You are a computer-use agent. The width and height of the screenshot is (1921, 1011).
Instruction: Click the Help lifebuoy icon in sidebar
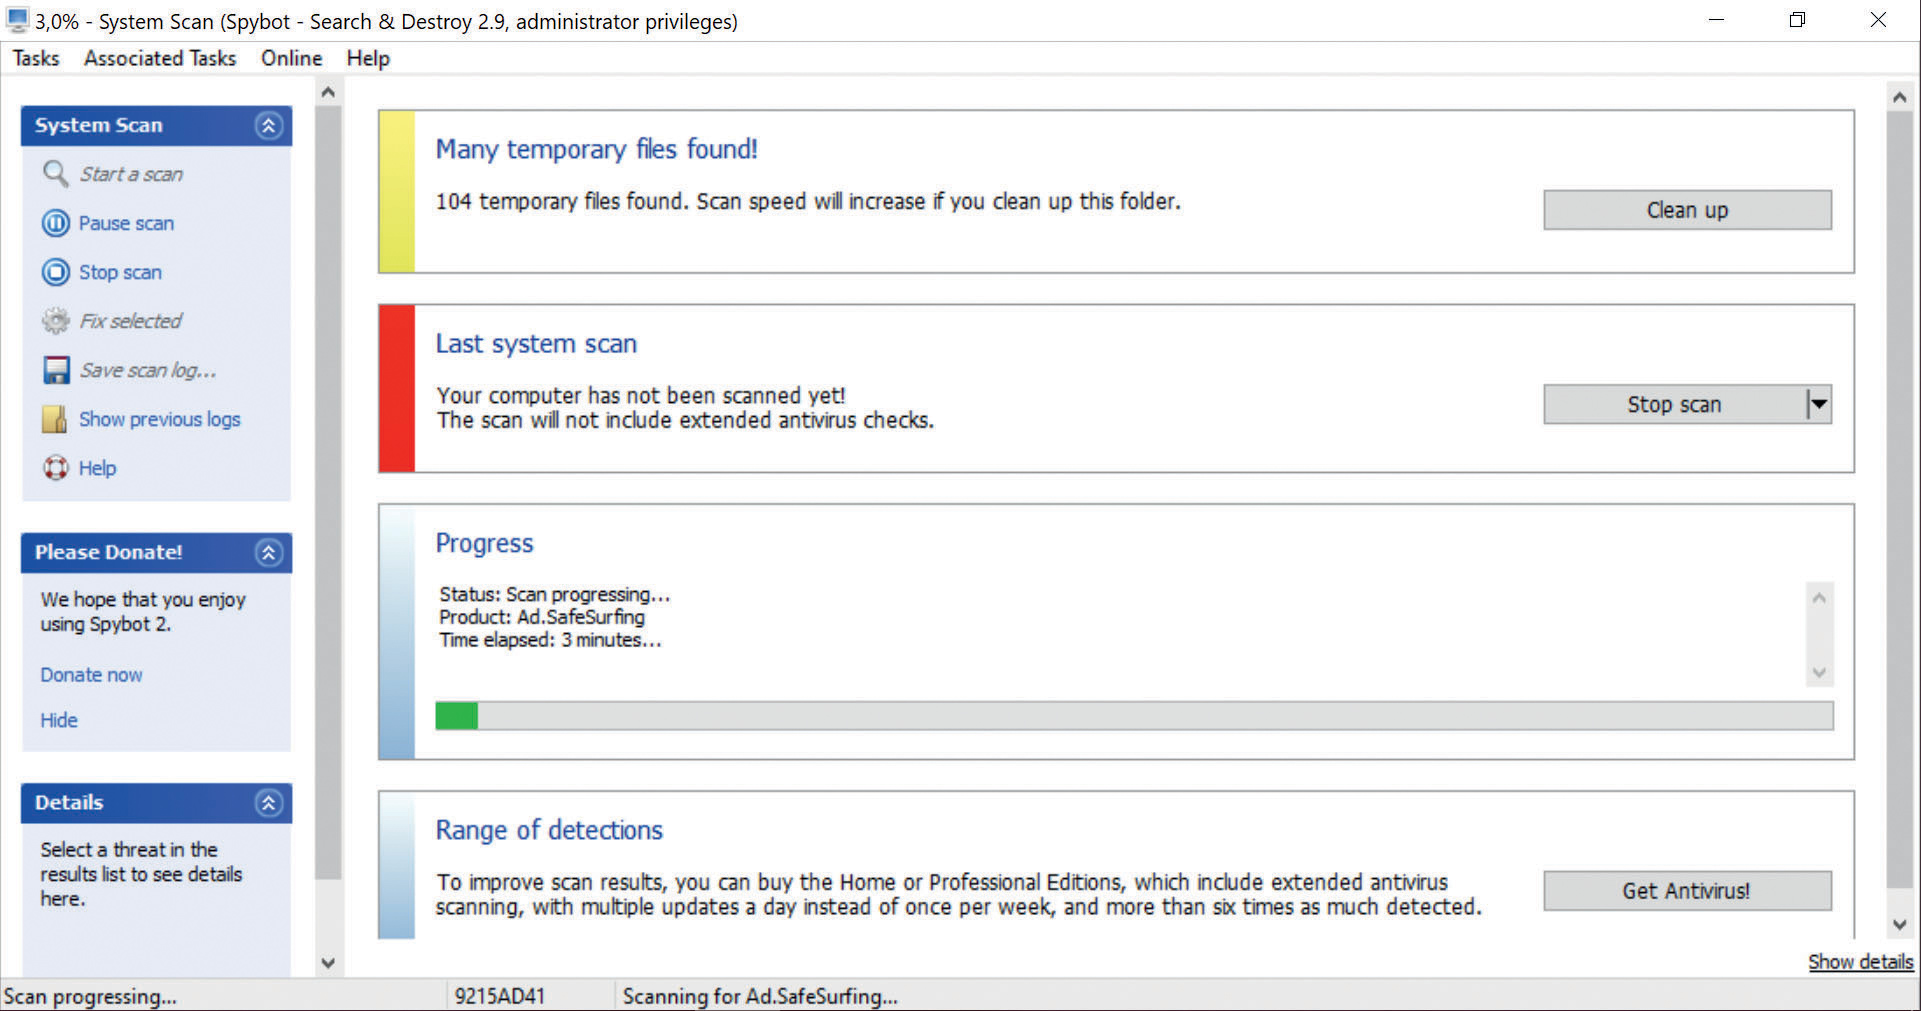[x=55, y=468]
